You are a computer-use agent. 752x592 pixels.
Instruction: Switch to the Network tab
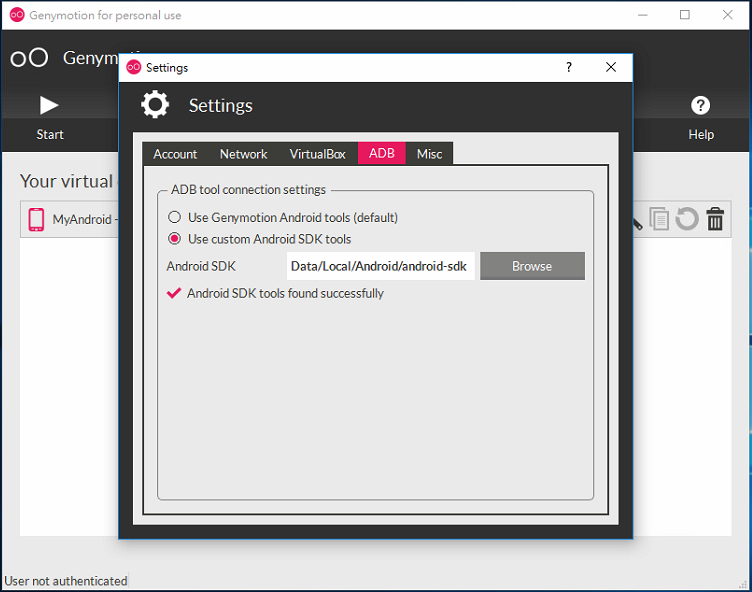[x=243, y=154]
